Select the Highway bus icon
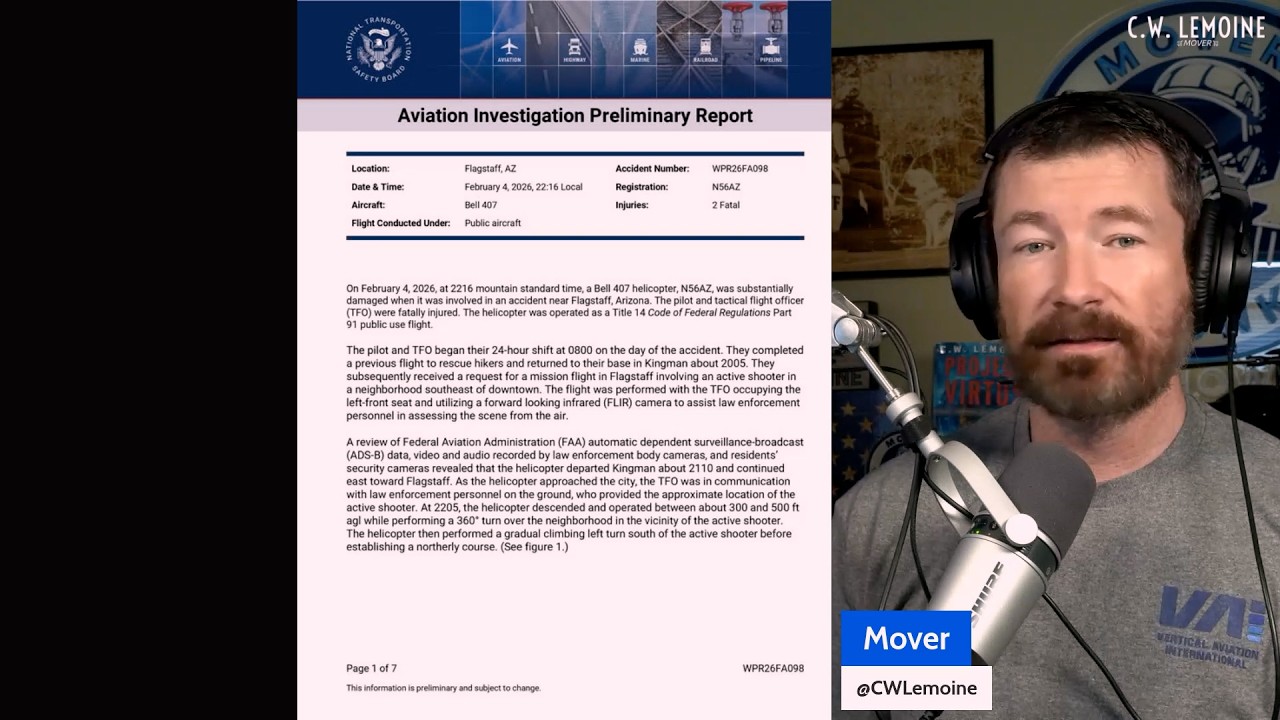Viewport: 1280px width, 720px height. click(575, 50)
